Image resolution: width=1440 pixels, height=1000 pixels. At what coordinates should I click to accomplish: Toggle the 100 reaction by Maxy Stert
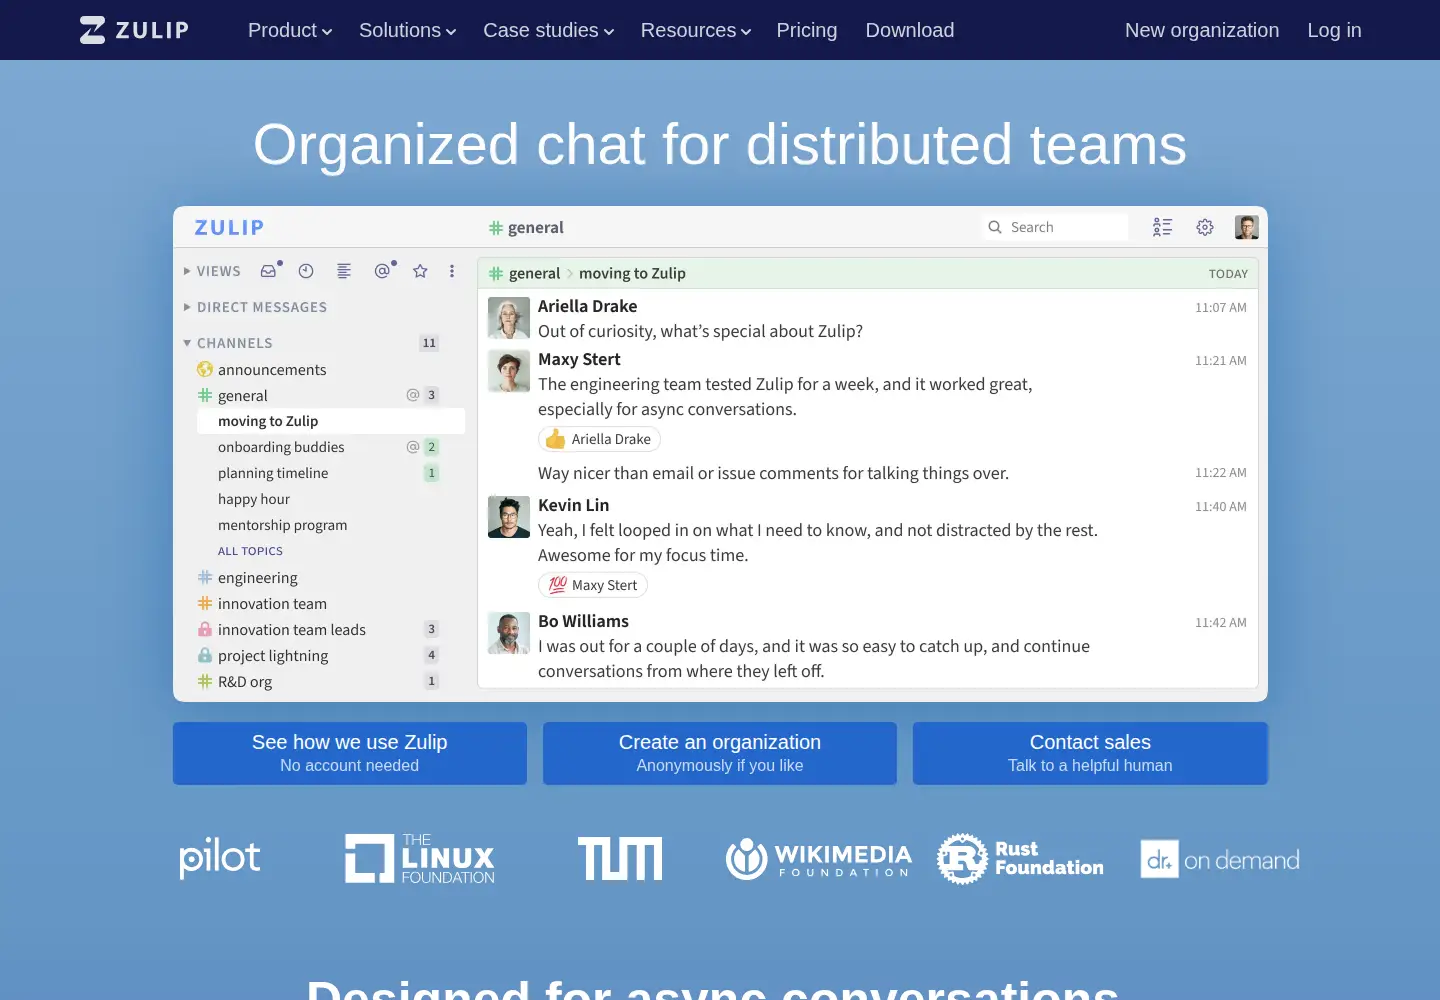[592, 585]
